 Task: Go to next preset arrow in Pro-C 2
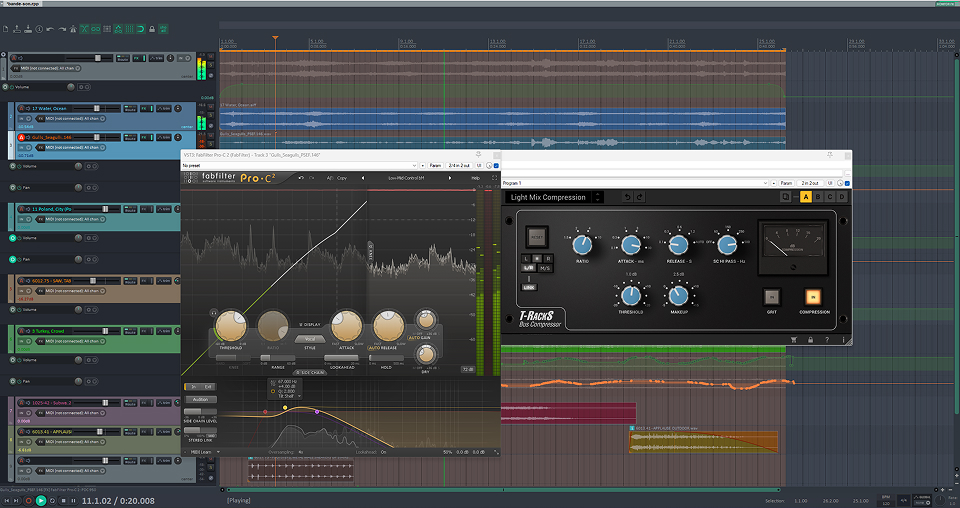450,178
